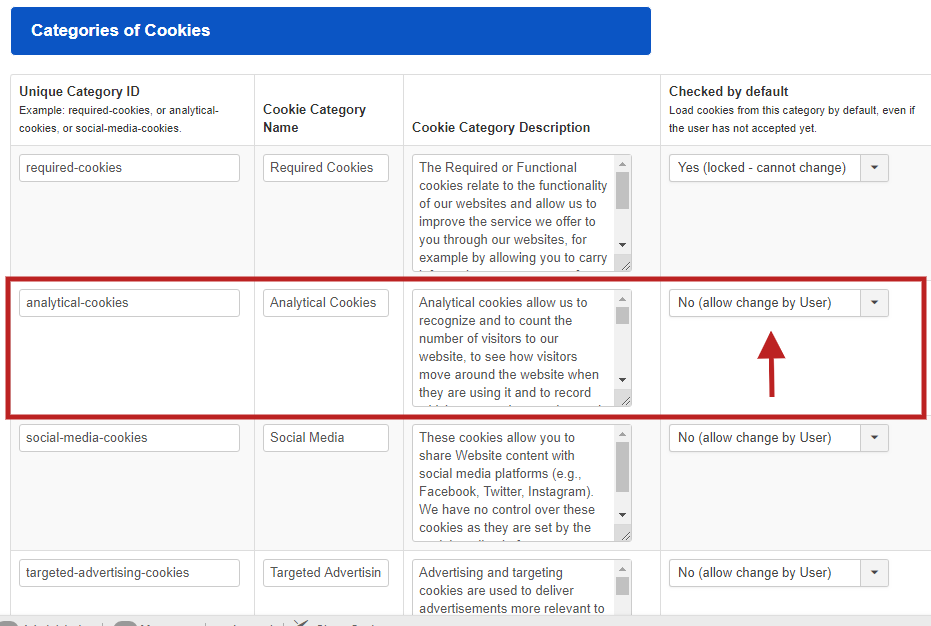Open the social-media-cookies Checked by default dropdown

coord(778,438)
